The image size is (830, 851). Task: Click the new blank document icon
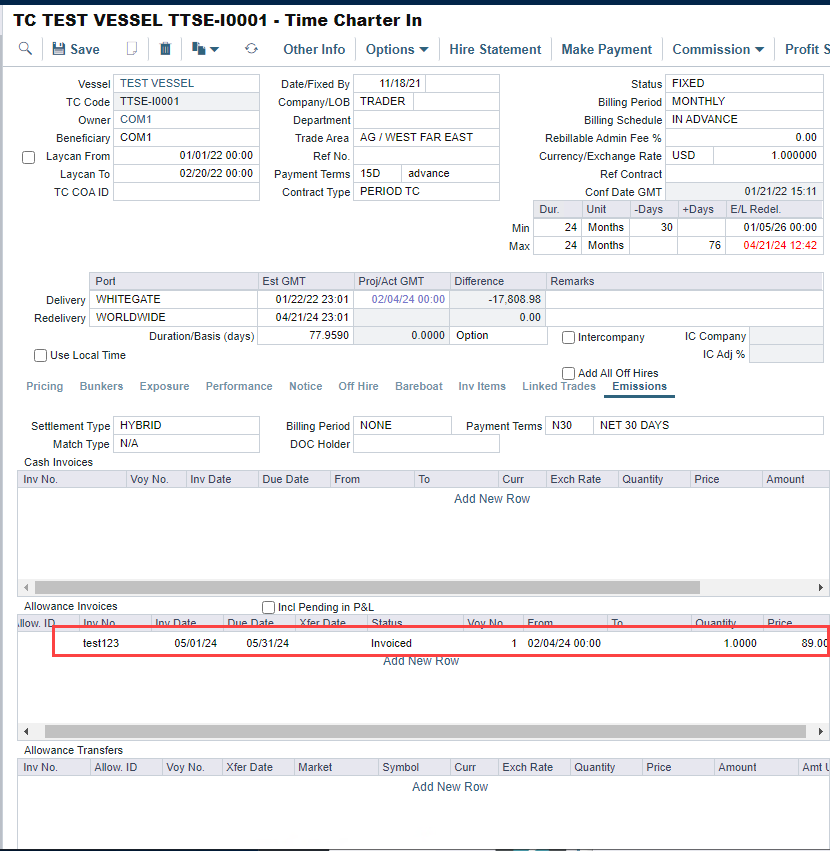coord(131,49)
